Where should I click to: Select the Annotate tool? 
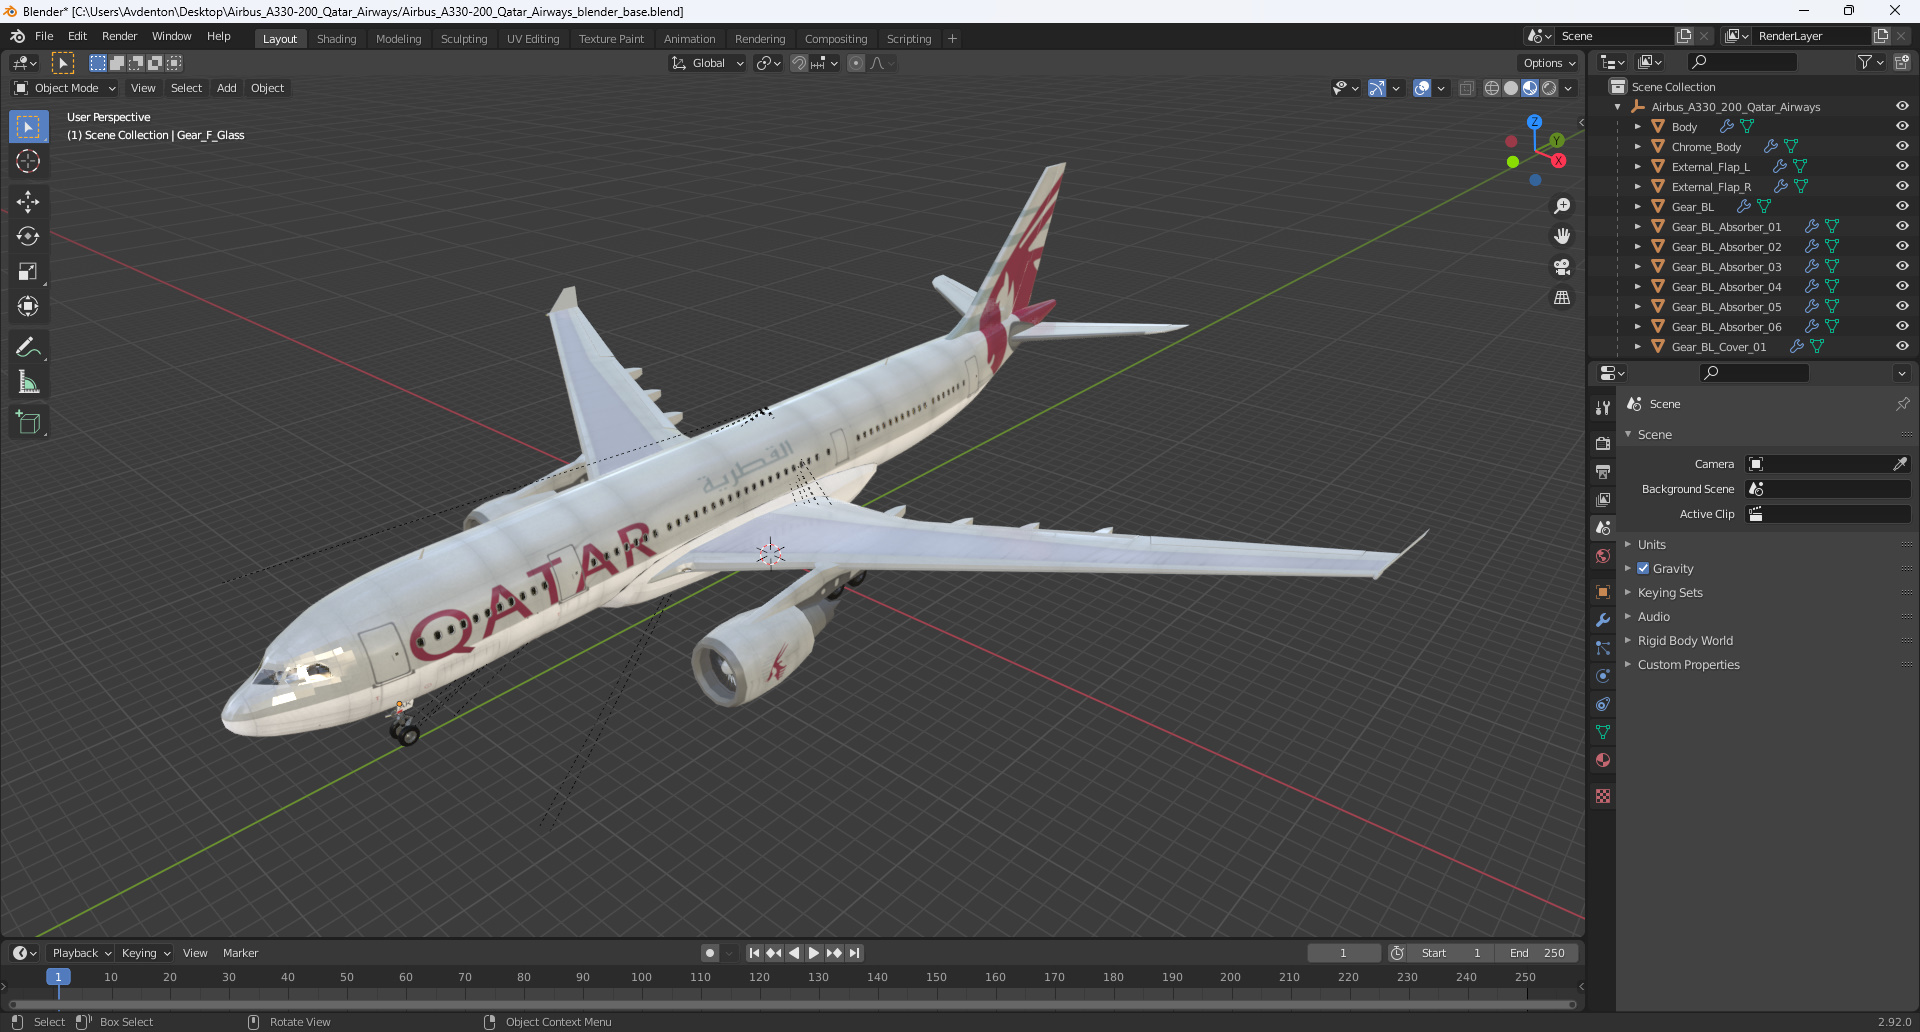28,347
